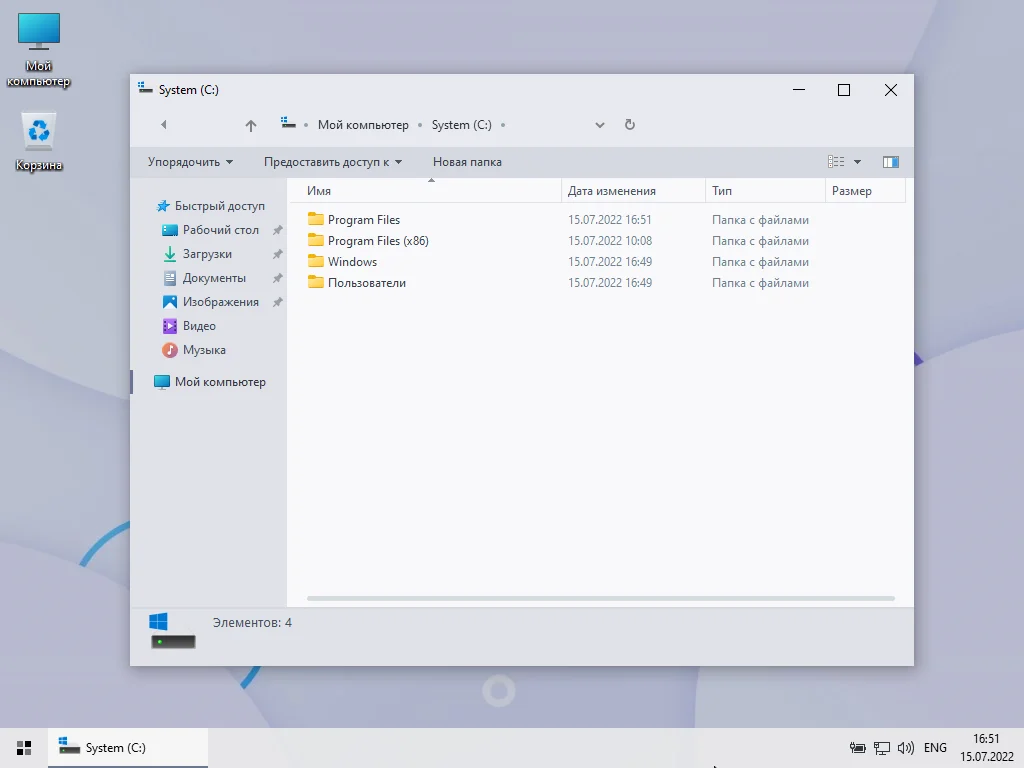Sort by the Размер column header
The height and width of the screenshot is (768, 1024).
coord(865,191)
